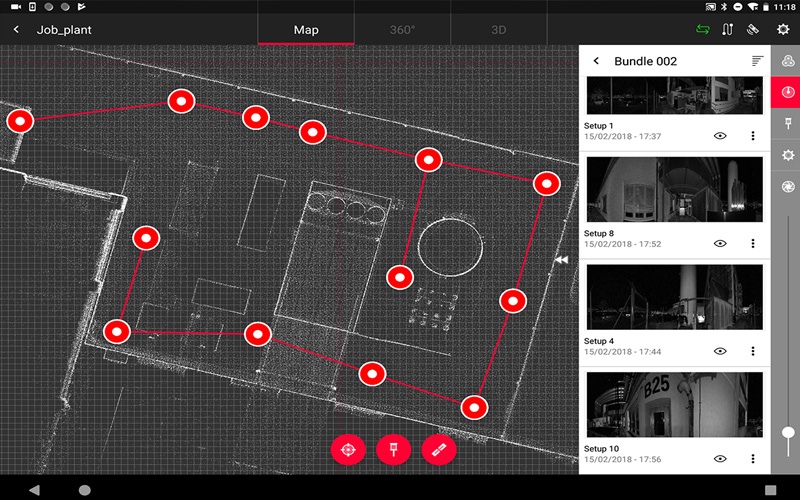The height and width of the screenshot is (500, 800).
Task: Toggle visibility eye for Setup 1
Action: click(x=720, y=136)
